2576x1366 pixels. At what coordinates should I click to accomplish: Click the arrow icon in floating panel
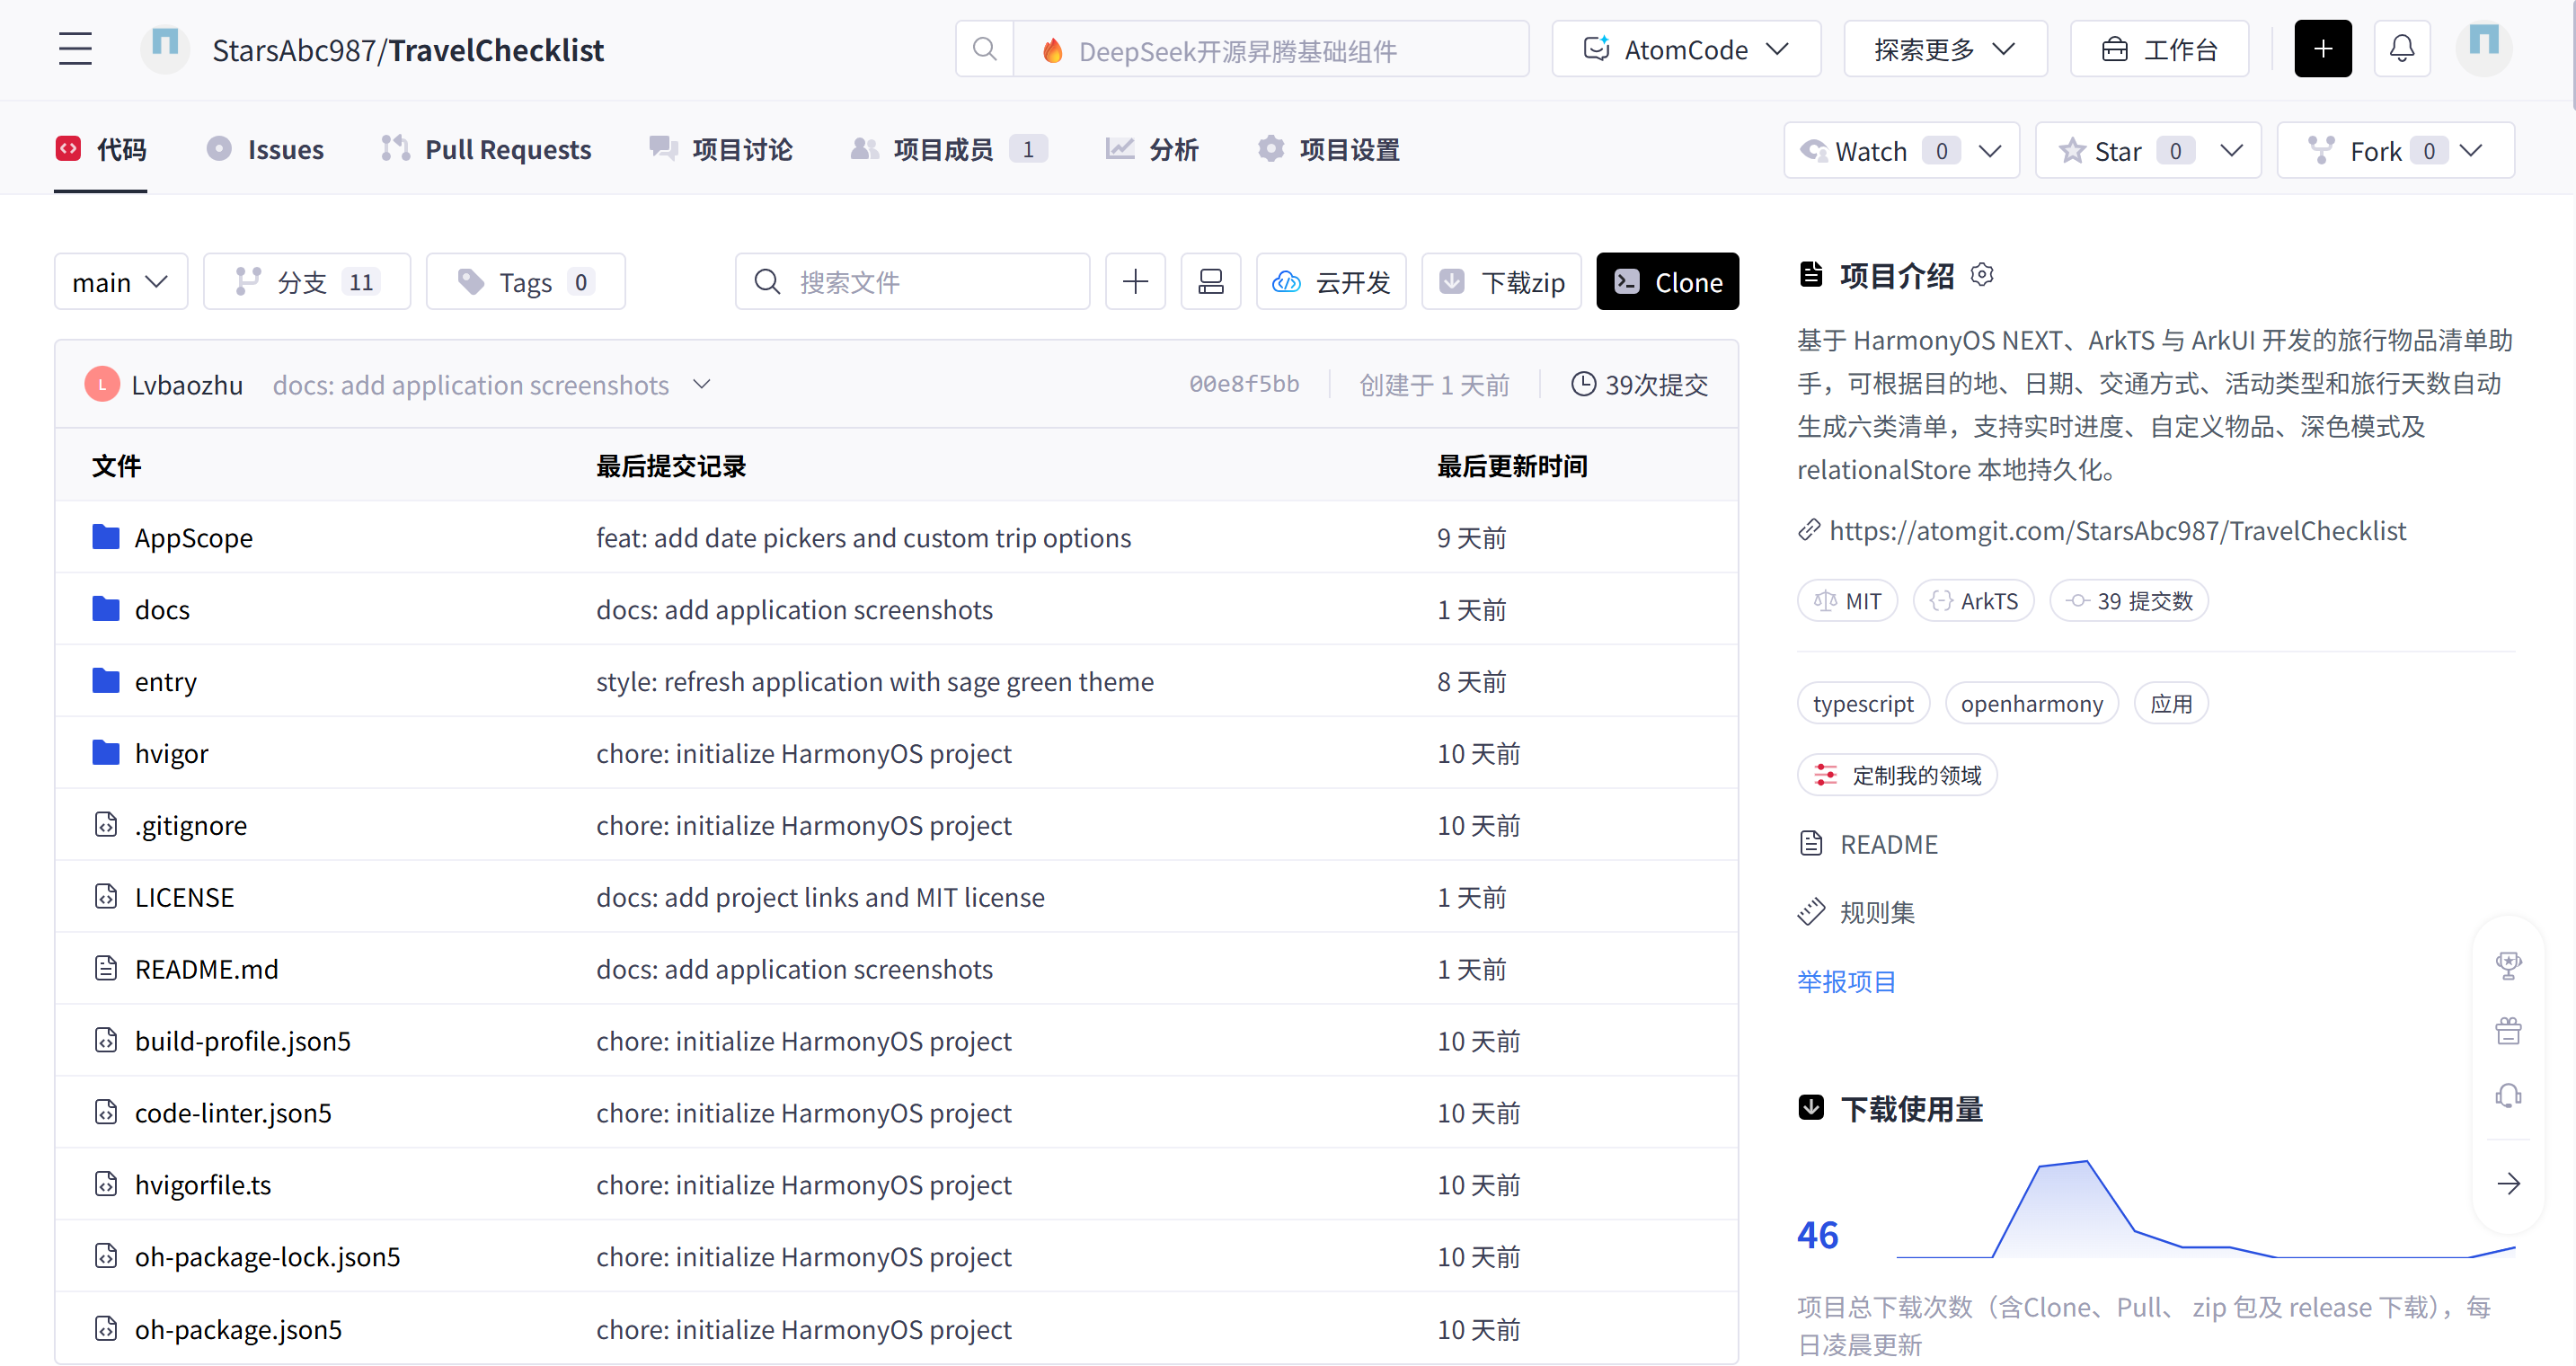(2508, 1184)
